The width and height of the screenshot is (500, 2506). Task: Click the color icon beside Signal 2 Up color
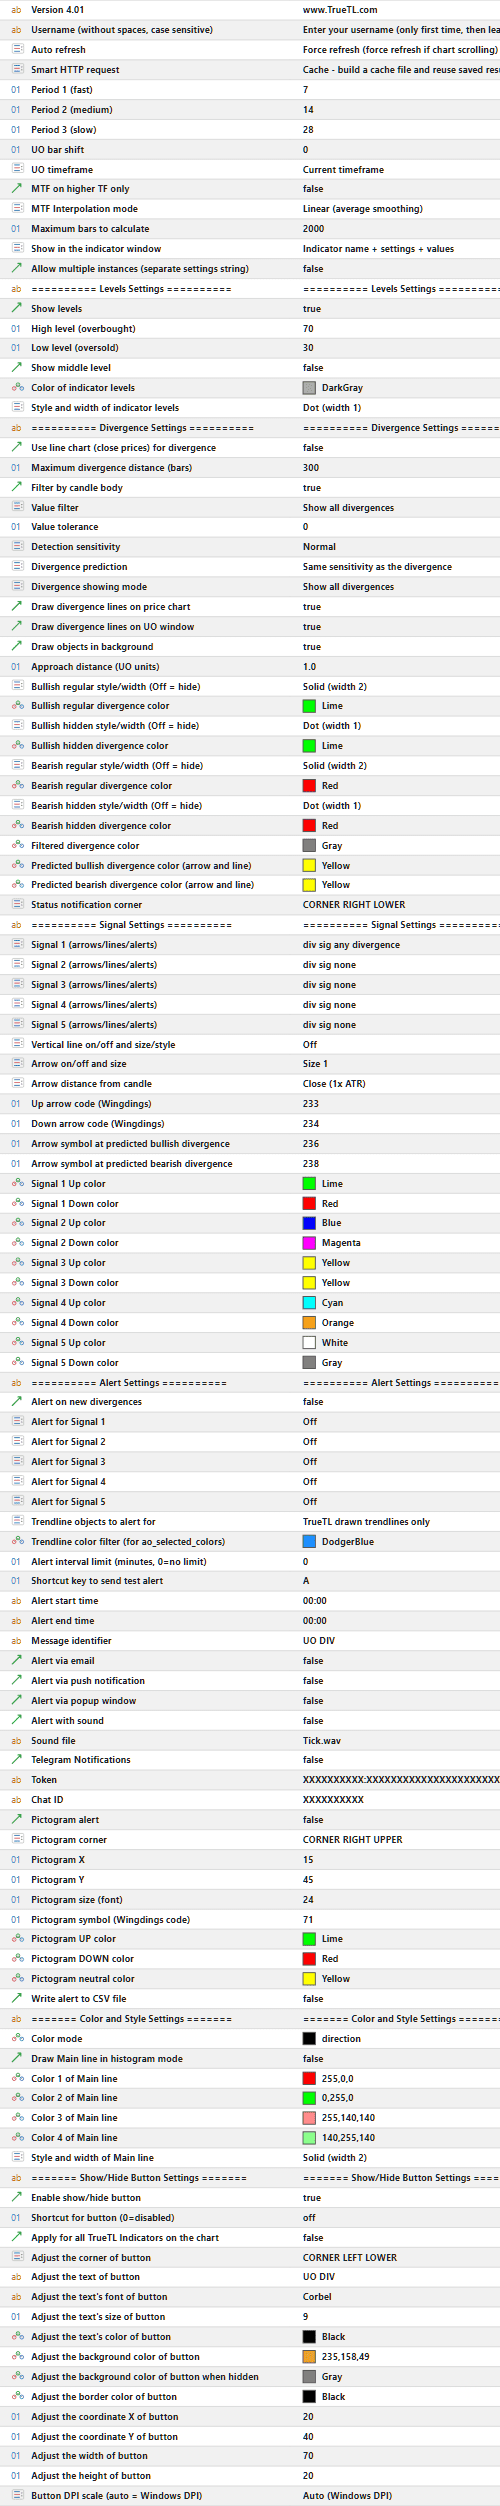click(x=16, y=1223)
